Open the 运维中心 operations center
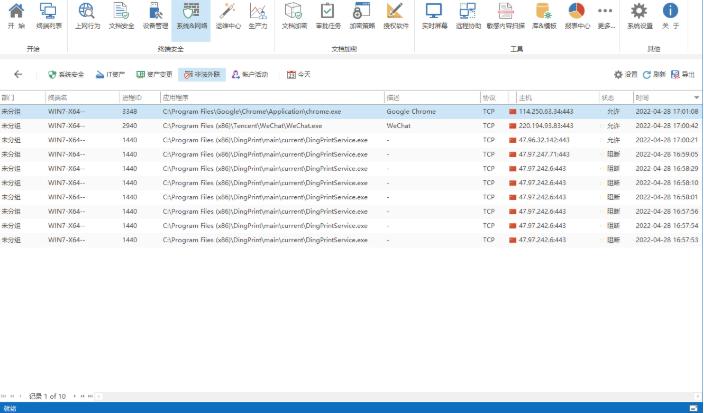The image size is (704, 413). point(228,14)
